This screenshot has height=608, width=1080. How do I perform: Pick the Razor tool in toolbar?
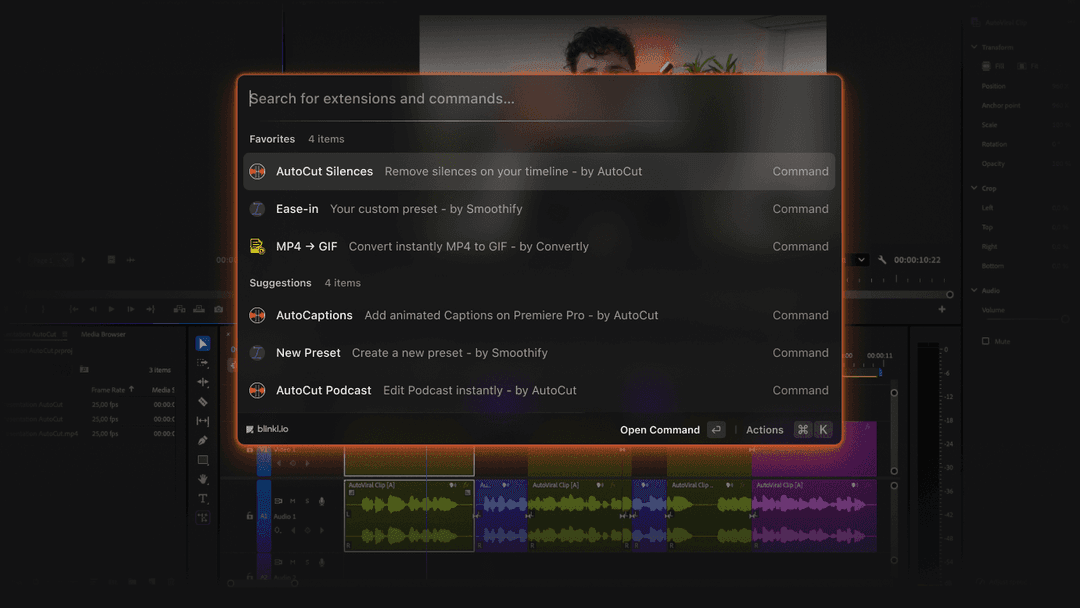[203, 402]
